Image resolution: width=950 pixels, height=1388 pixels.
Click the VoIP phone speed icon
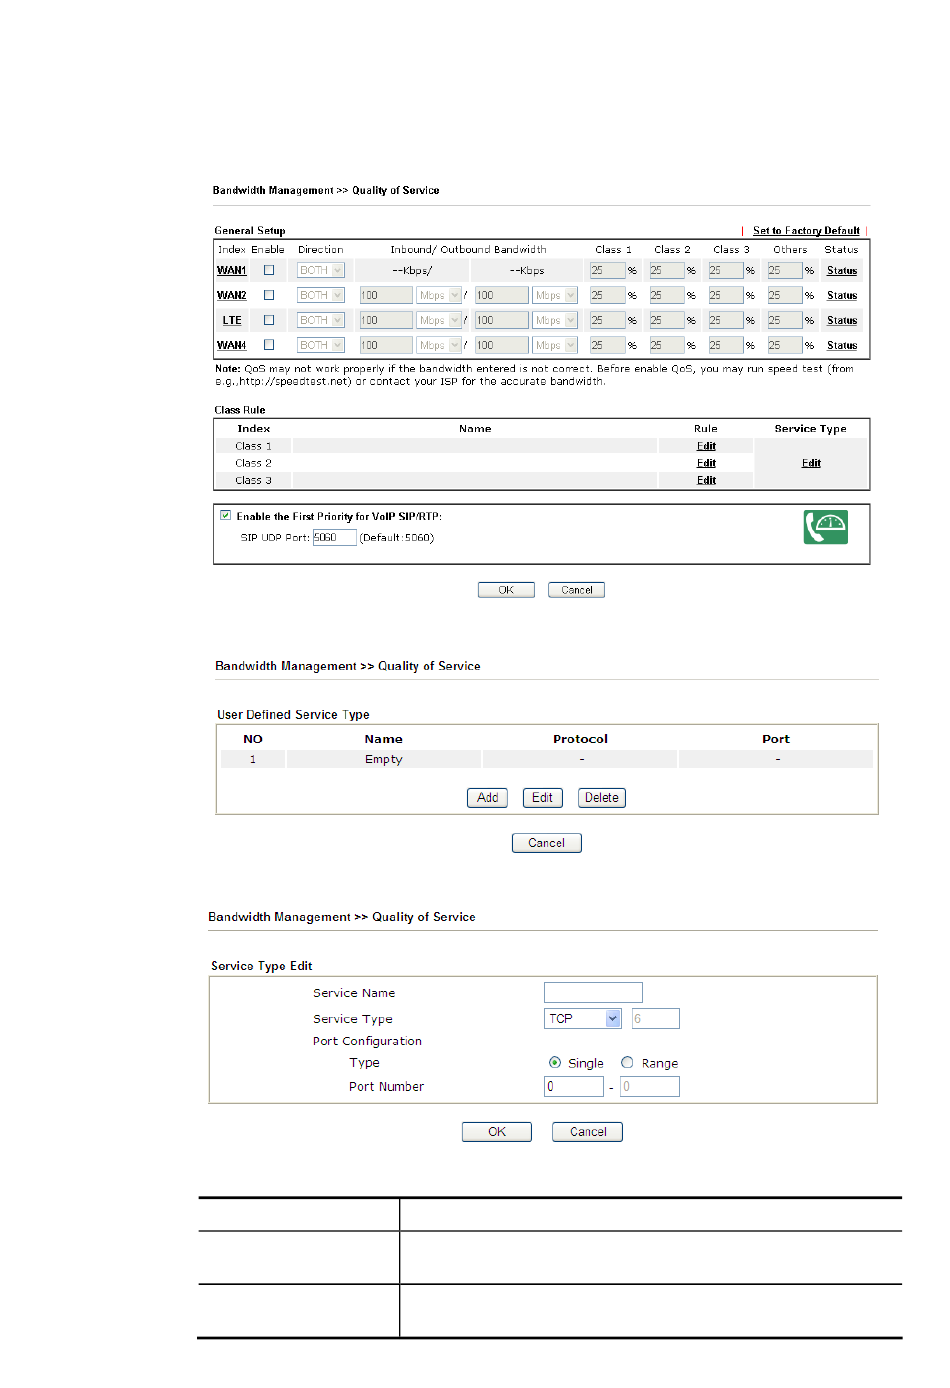tap(825, 527)
